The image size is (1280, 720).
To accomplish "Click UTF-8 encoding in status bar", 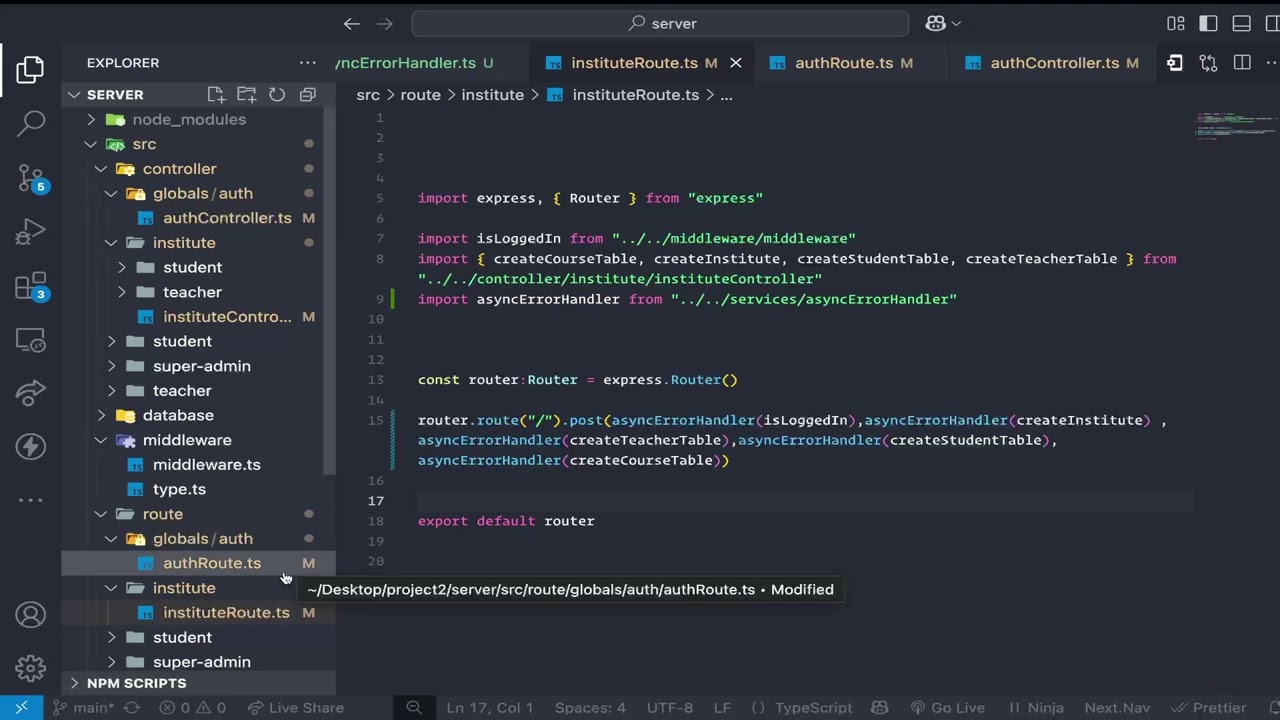I will coord(669,707).
